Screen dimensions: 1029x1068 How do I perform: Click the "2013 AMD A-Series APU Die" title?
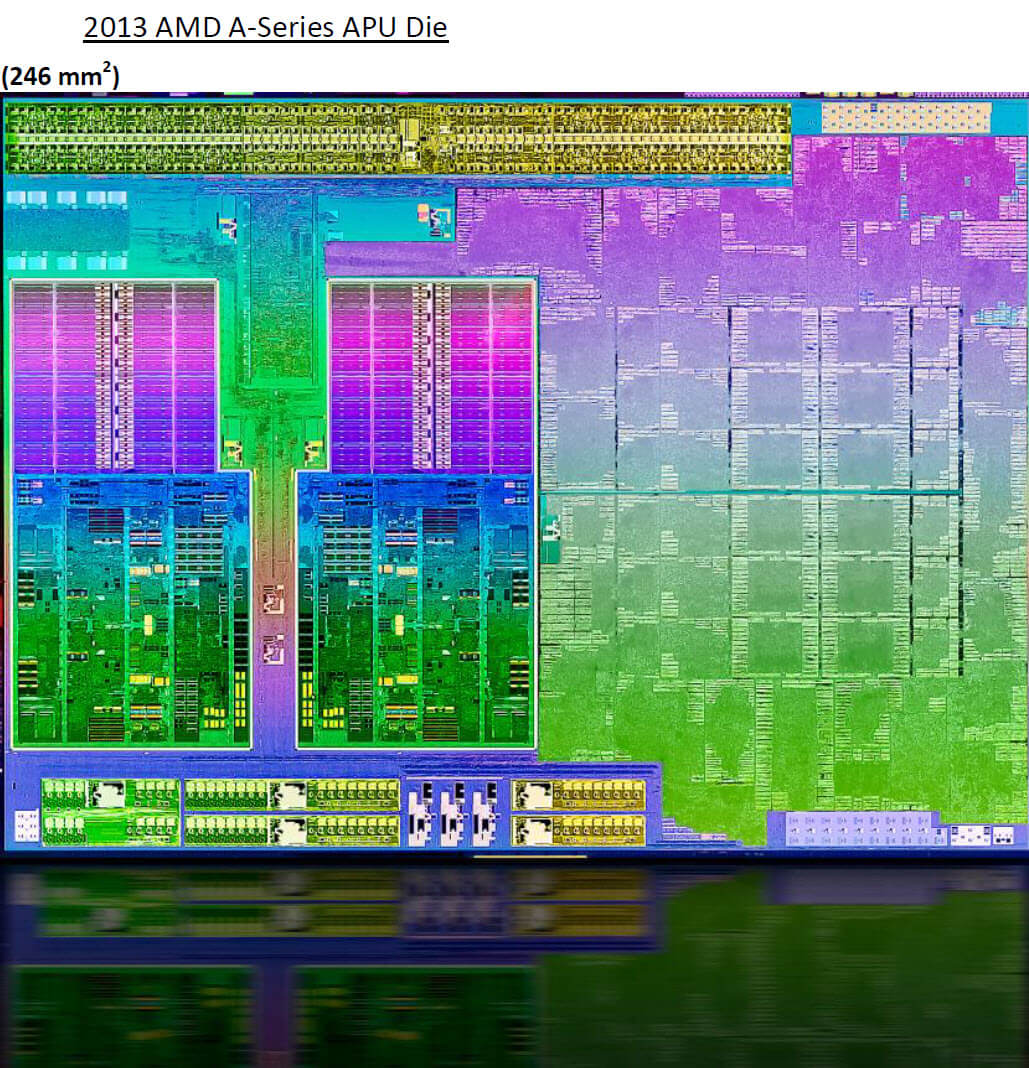tap(266, 28)
